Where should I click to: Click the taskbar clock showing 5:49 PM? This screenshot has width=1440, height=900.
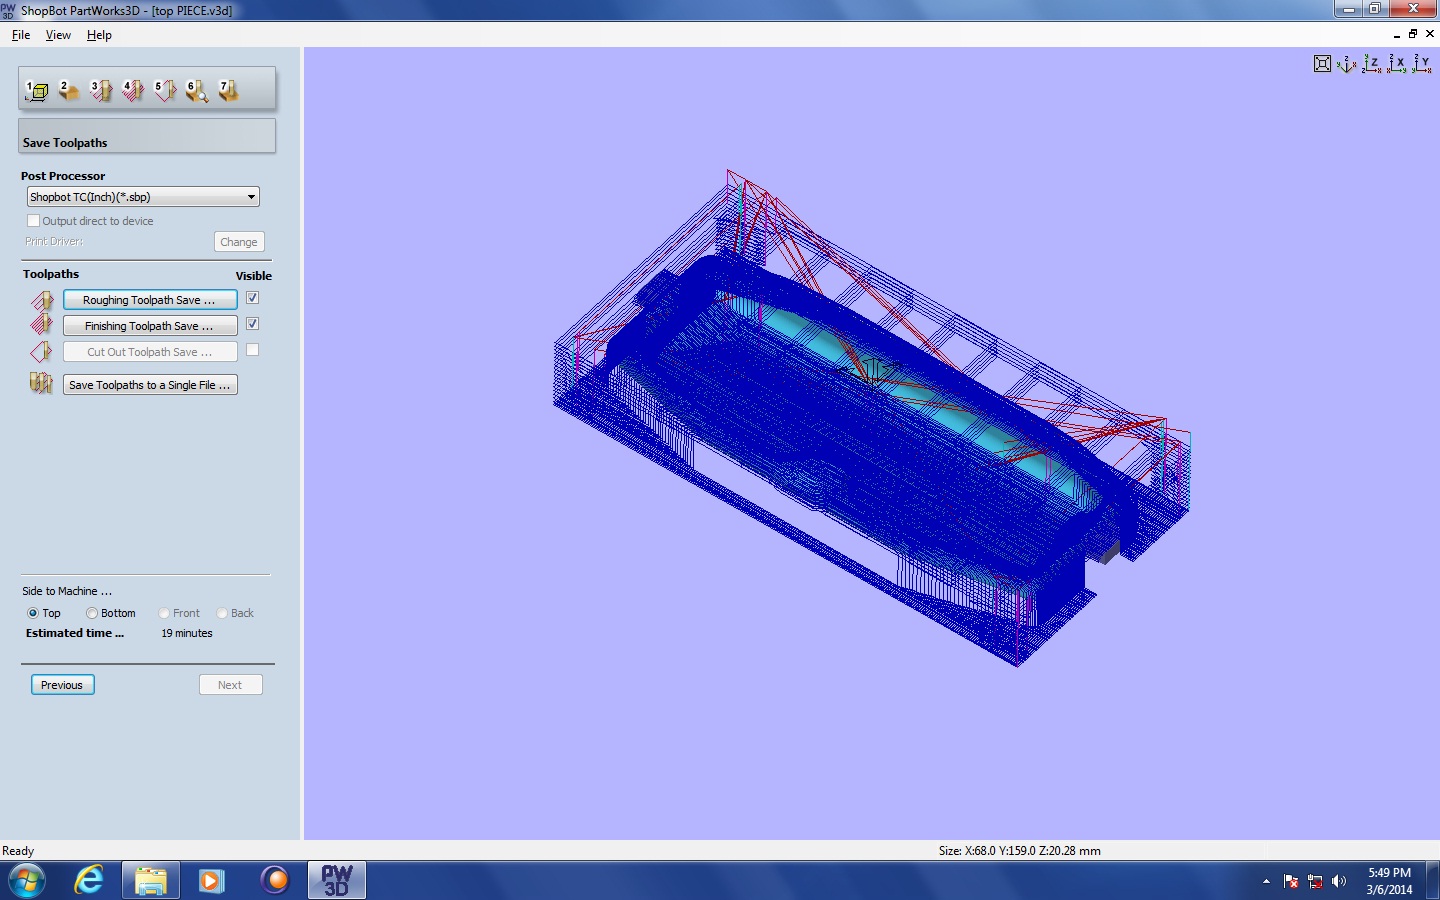tap(1389, 881)
